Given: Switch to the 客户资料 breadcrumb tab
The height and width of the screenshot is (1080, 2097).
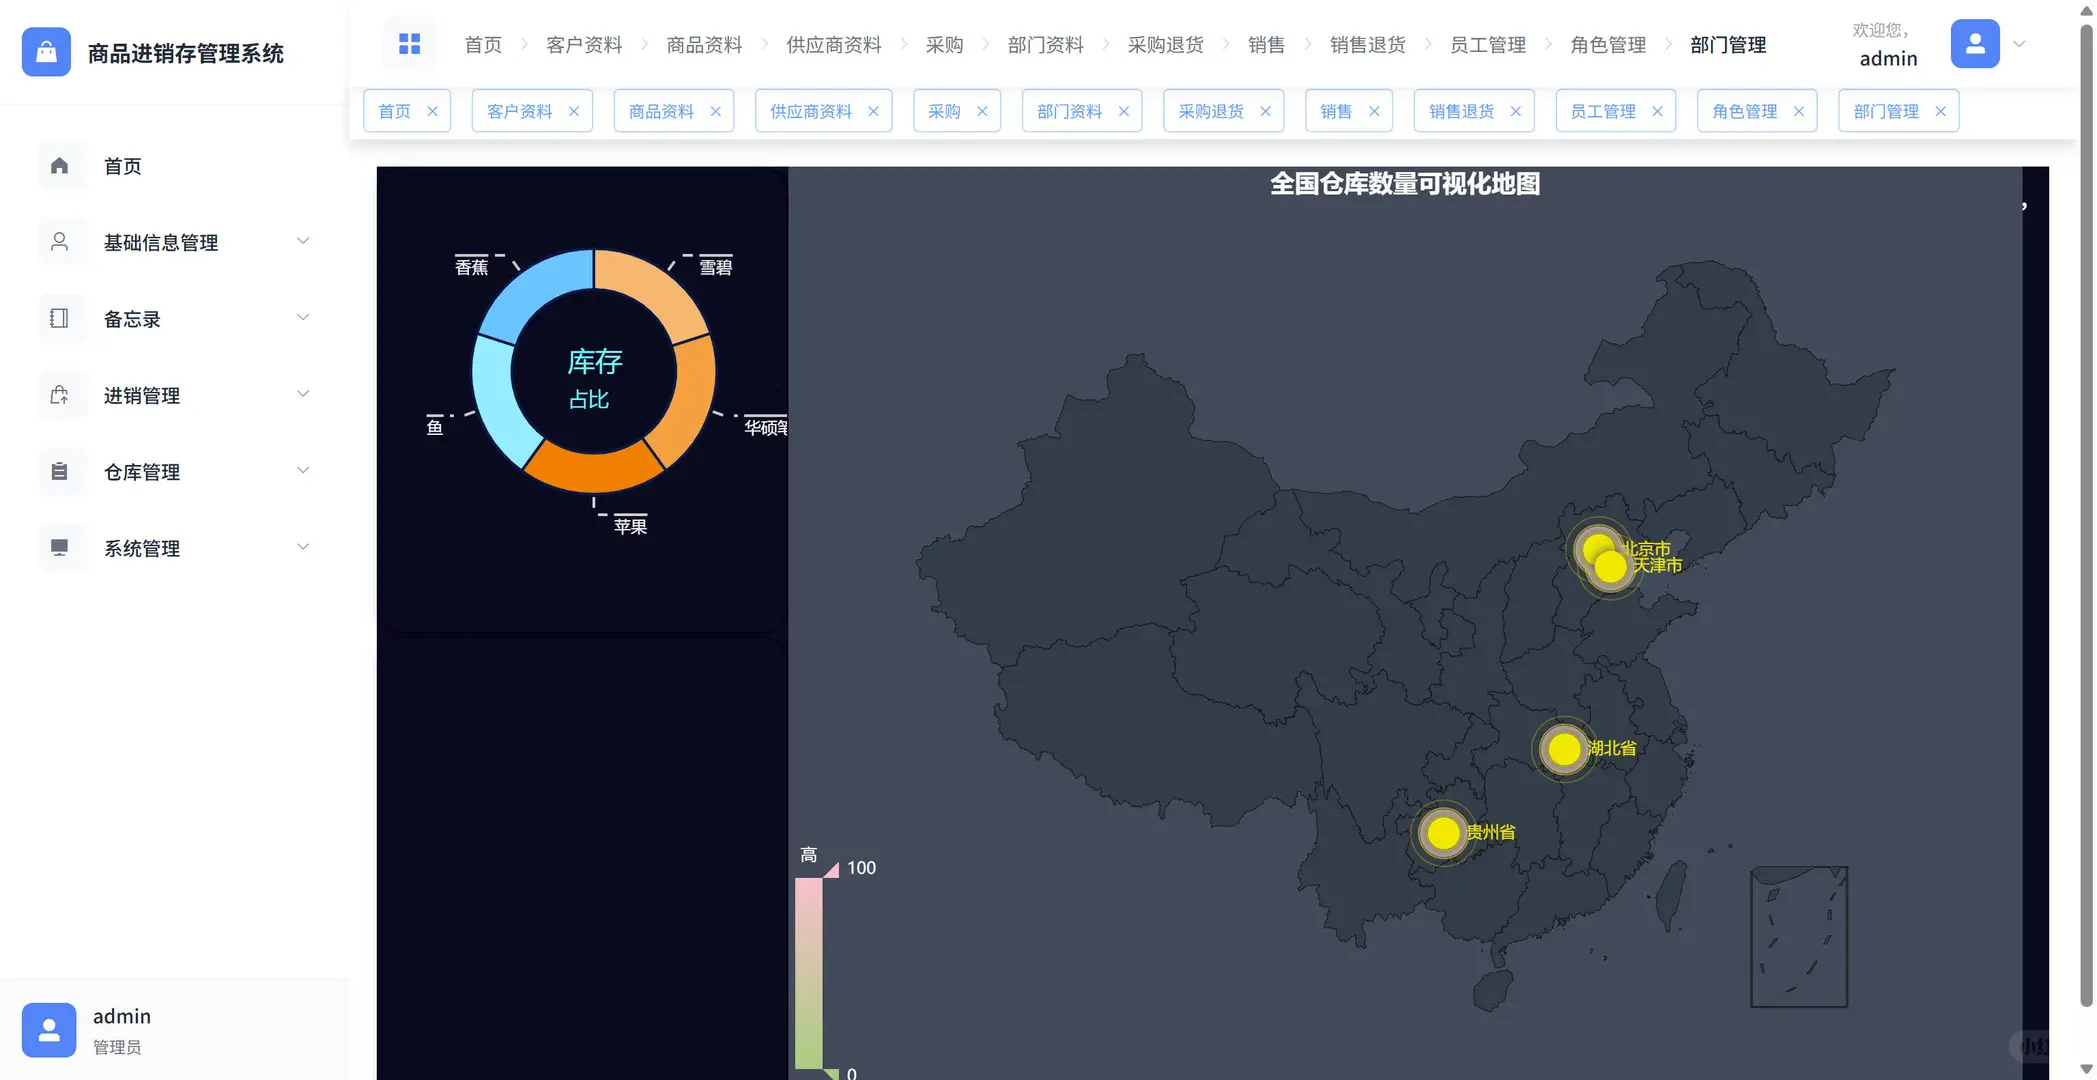Looking at the screenshot, I should [584, 44].
